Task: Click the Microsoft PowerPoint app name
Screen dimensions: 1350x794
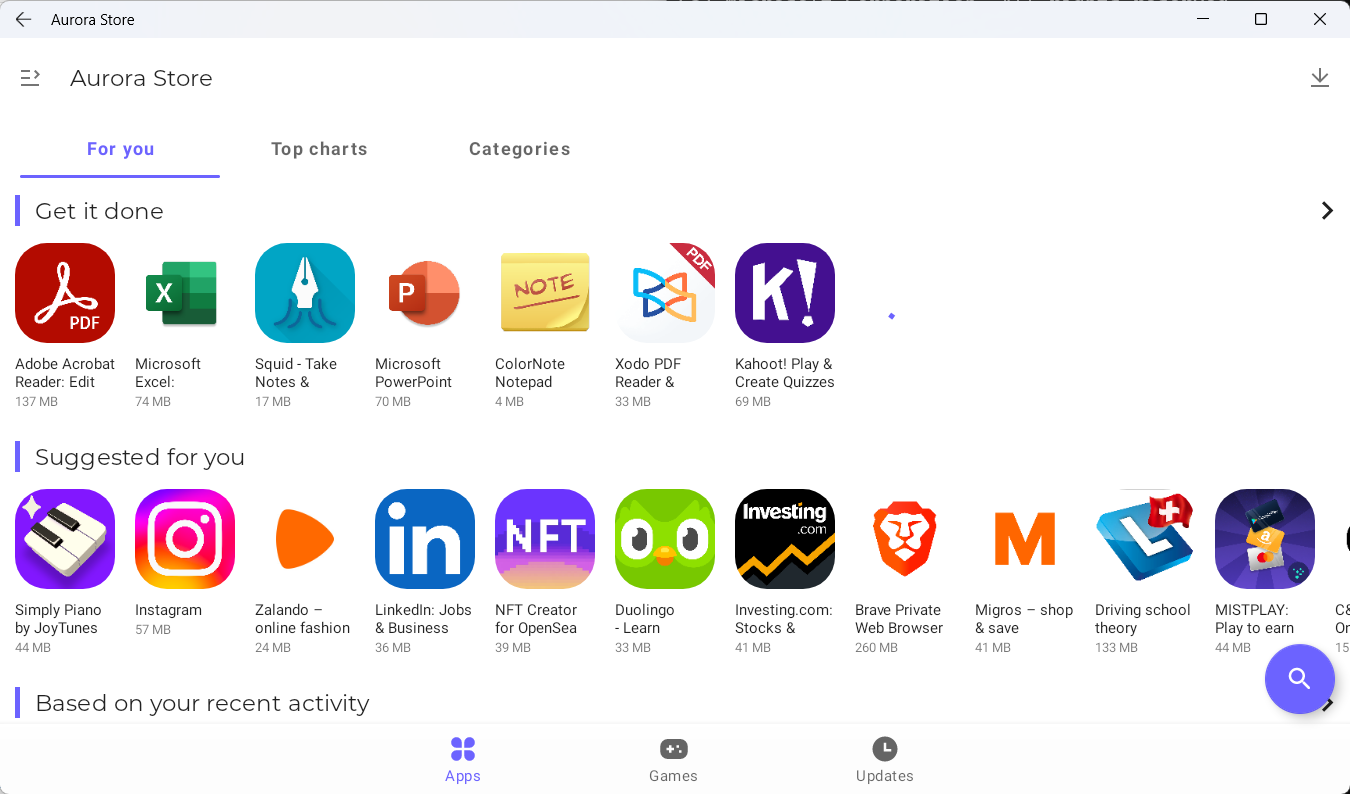Action: [x=414, y=373]
